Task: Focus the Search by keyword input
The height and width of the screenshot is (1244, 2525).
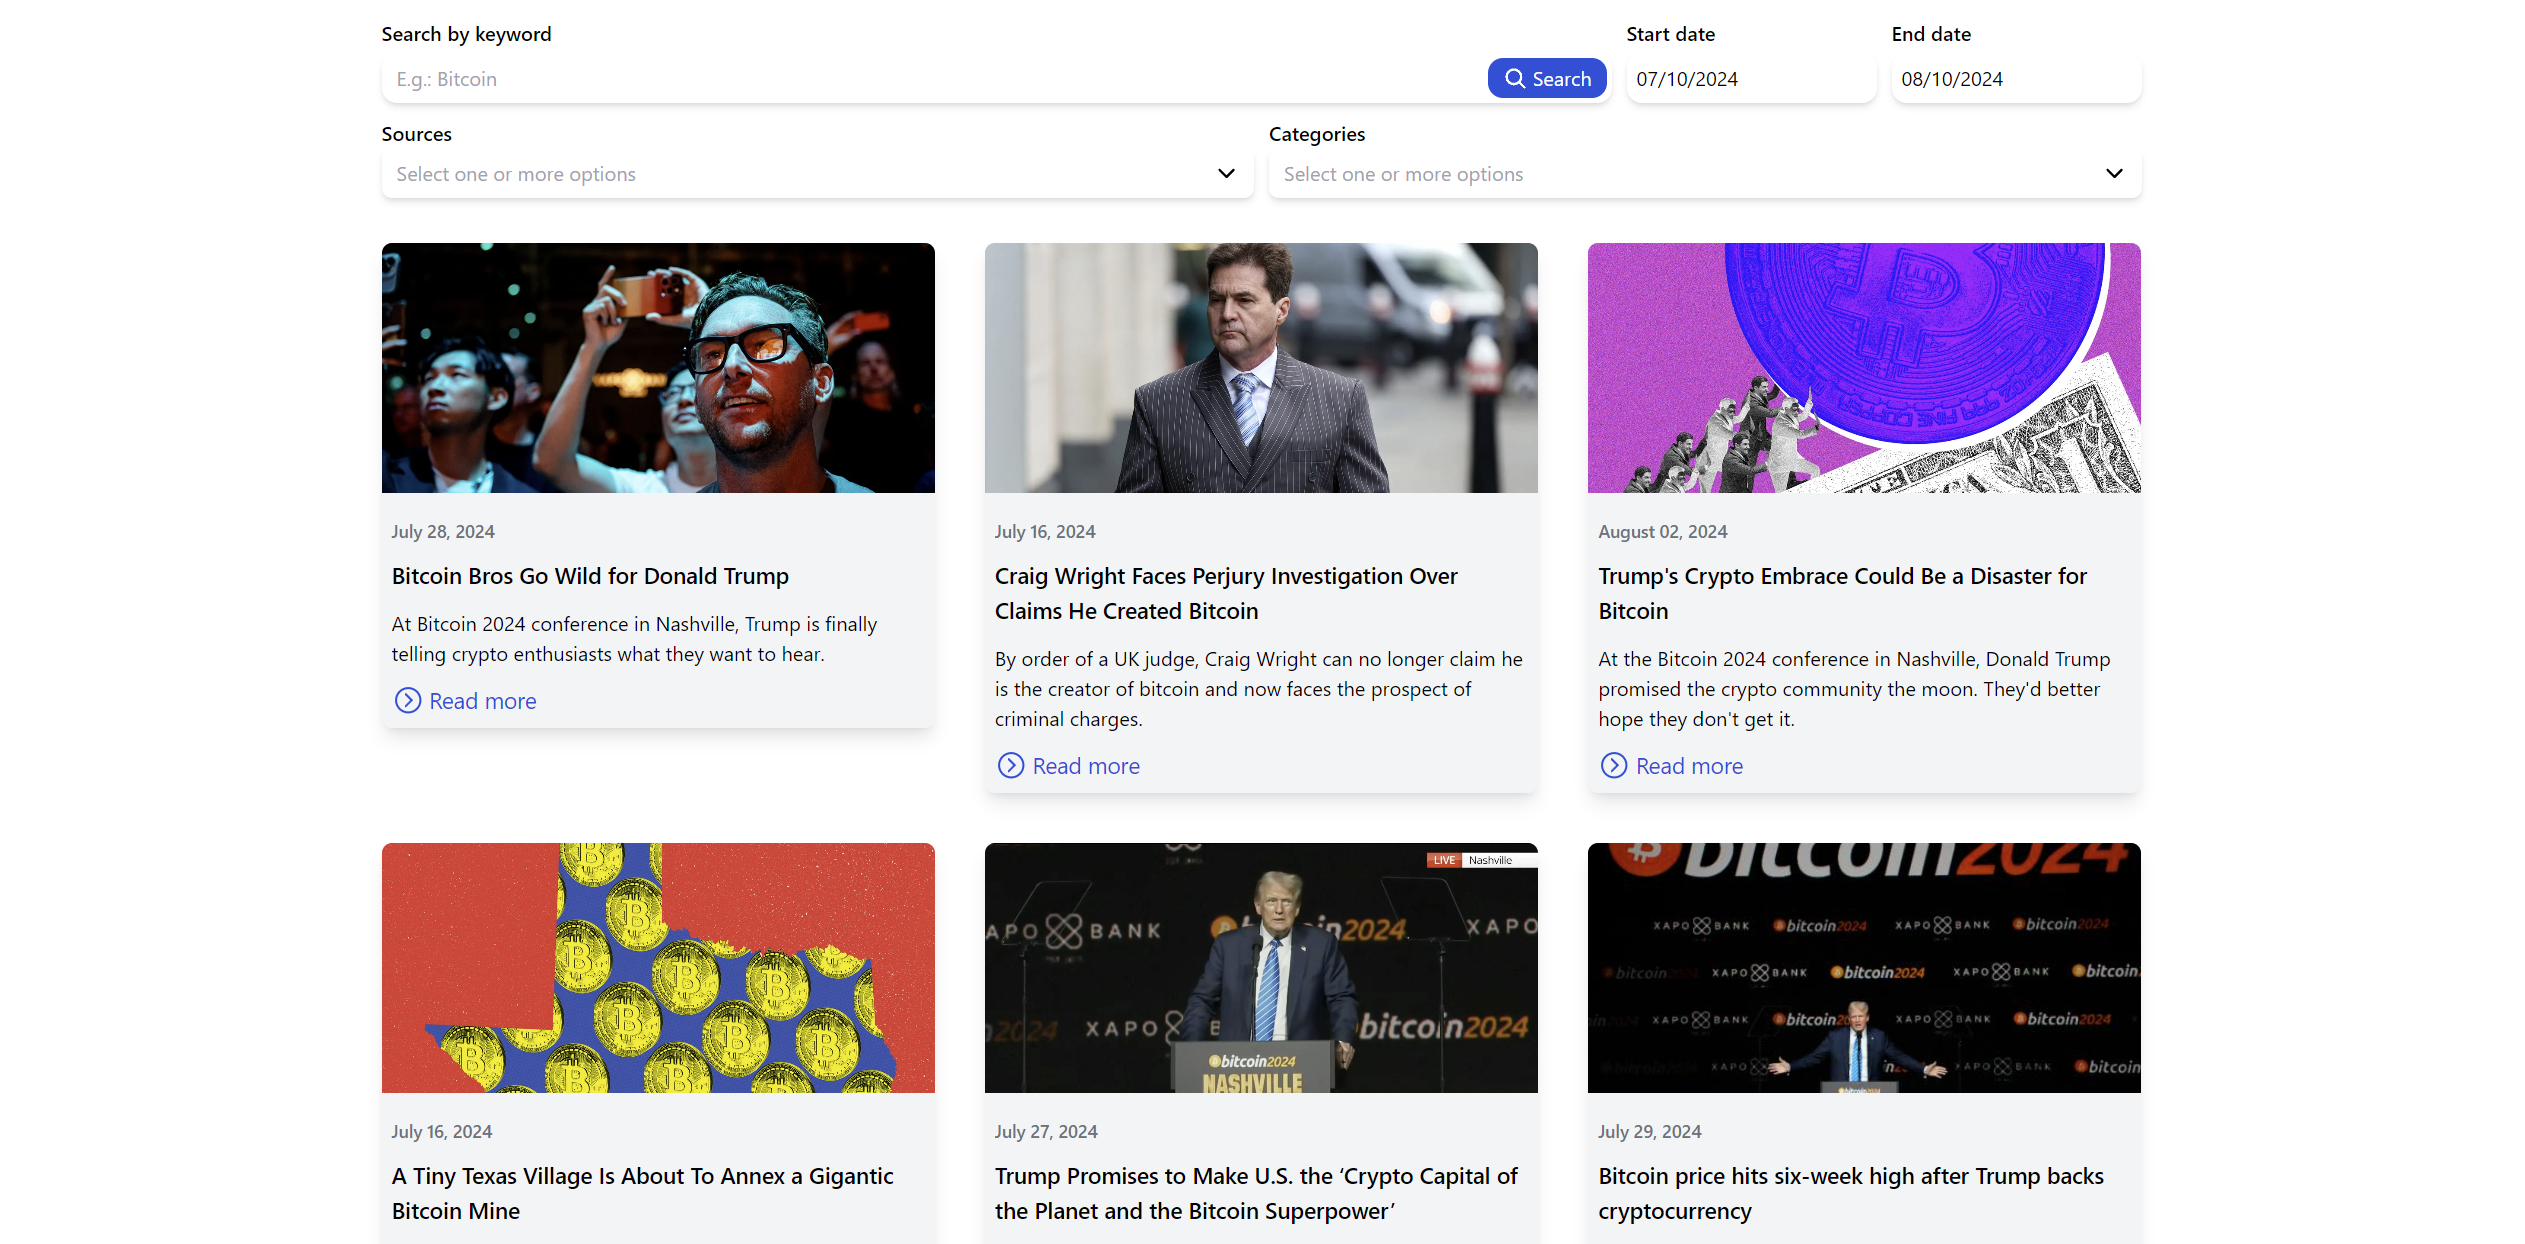Action: coord(930,79)
